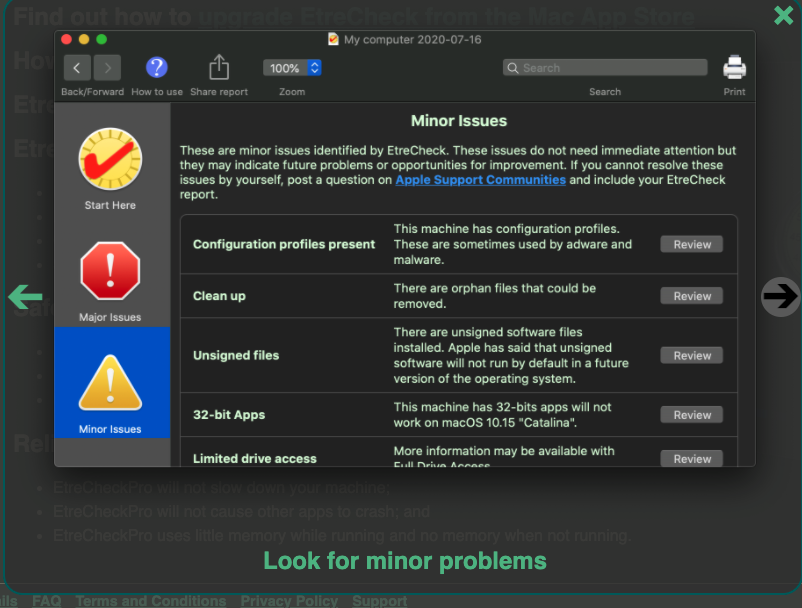802x608 pixels.
Task: Select Major Issues in the sidebar
Action: tap(110, 281)
